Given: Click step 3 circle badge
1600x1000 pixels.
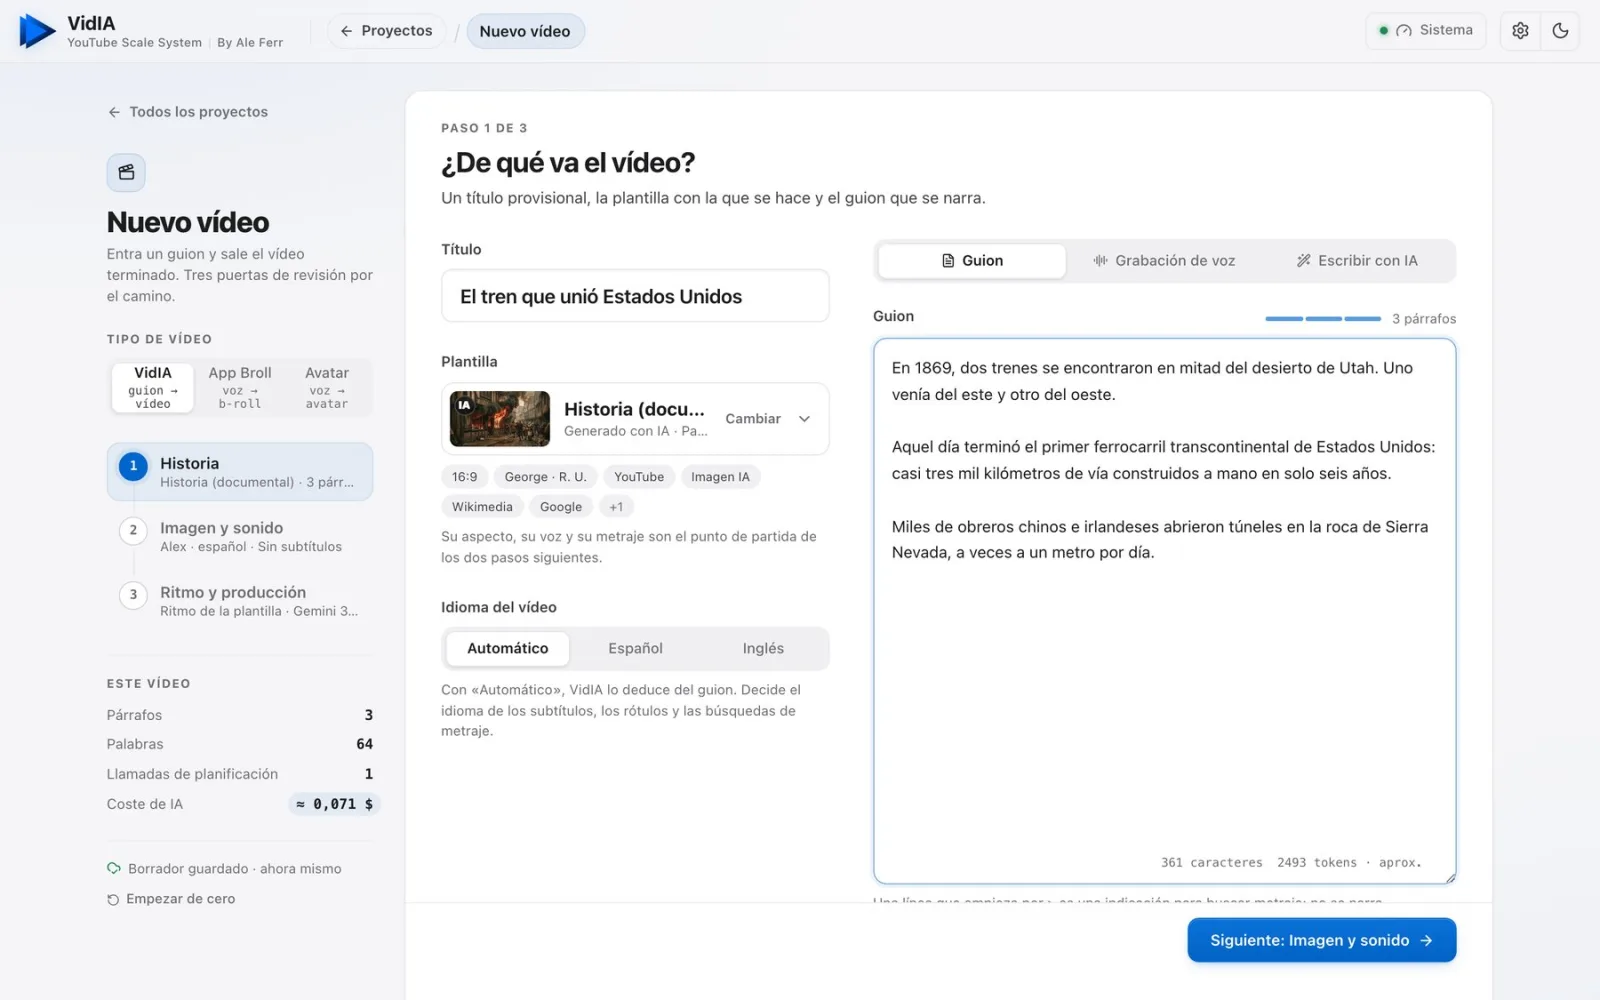Looking at the screenshot, I should pos(133,595).
